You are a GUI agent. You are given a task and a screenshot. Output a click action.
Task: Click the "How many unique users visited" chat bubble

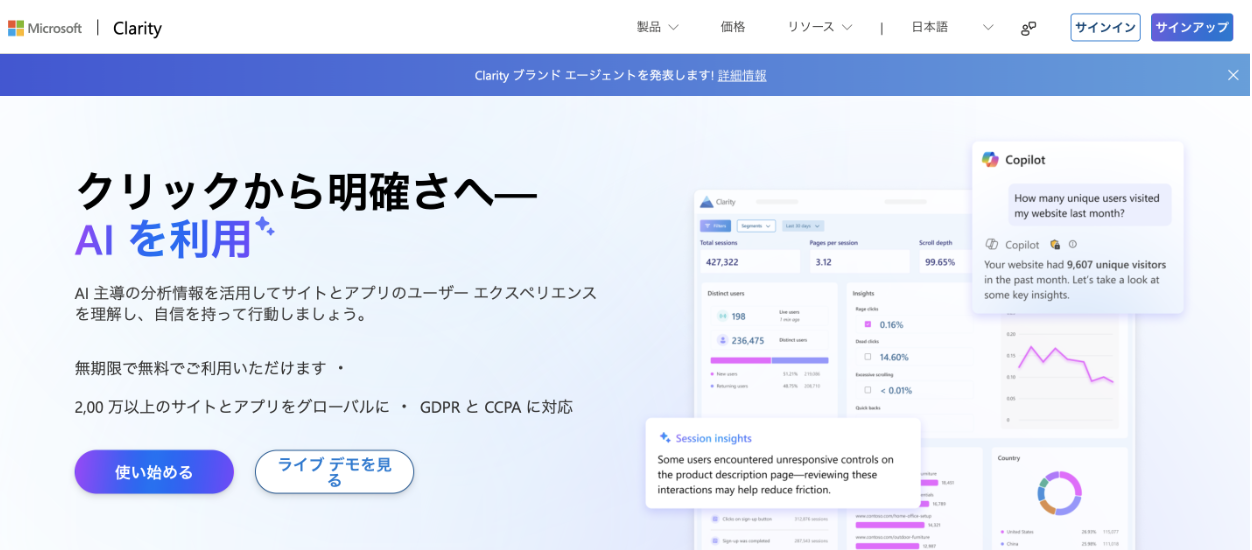click(1089, 205)
